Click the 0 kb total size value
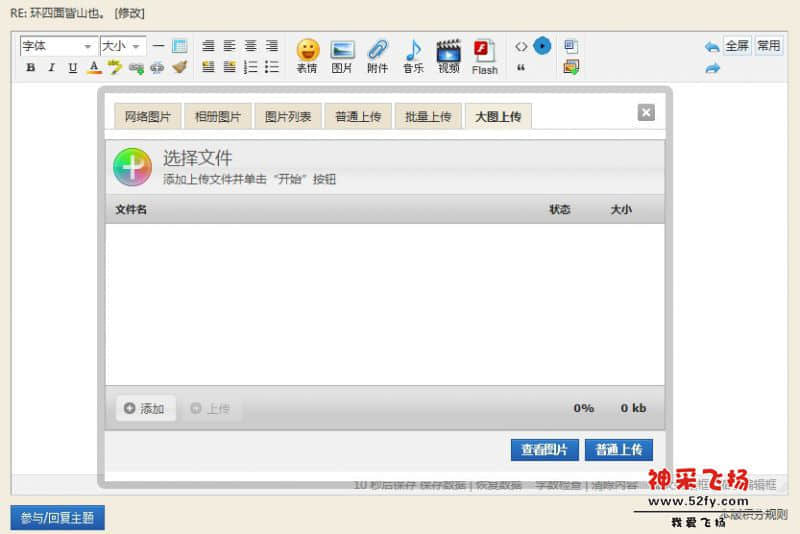This screenshot has width=800, height=534. pyautogui.click(x=633, y=408)
